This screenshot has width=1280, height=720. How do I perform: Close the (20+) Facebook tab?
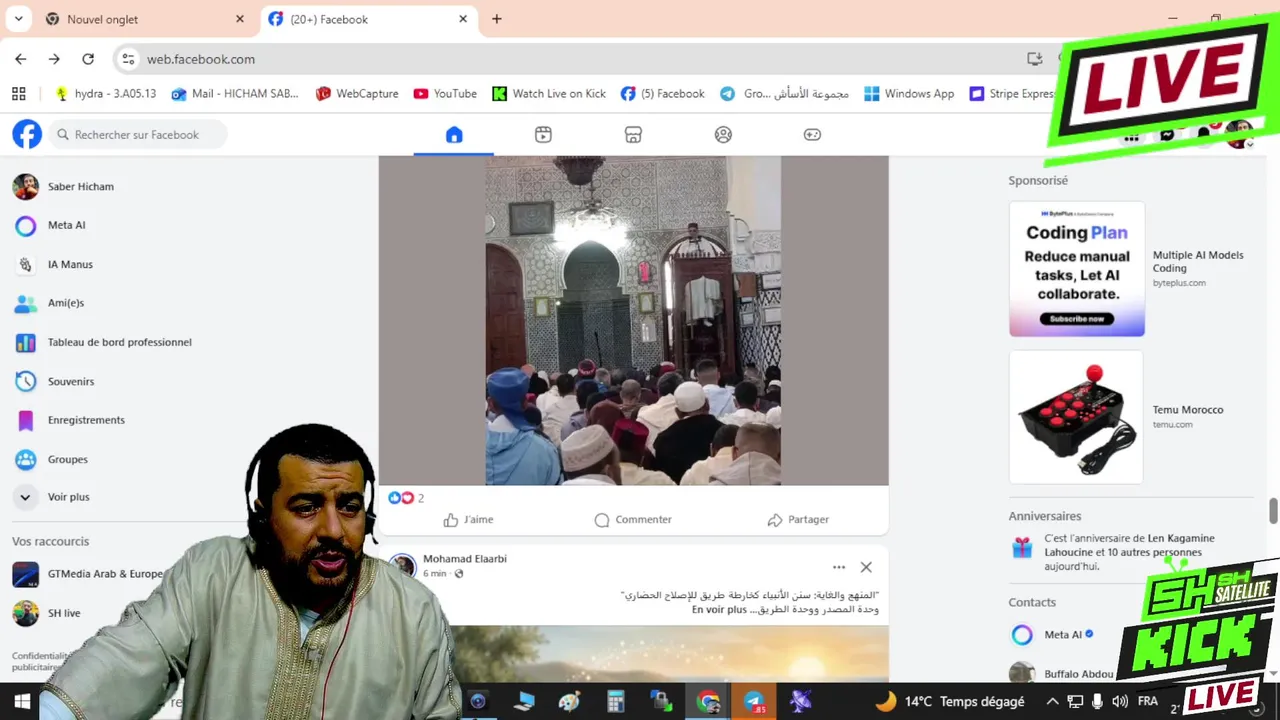tap(463, 19)
